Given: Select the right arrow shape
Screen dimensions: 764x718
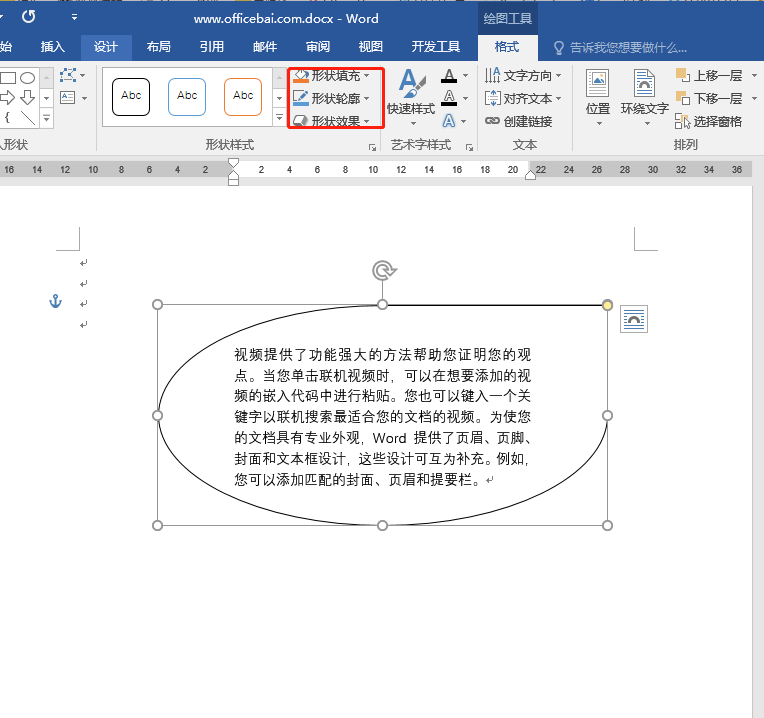Looking at the screenshot, I should [7, 97].
